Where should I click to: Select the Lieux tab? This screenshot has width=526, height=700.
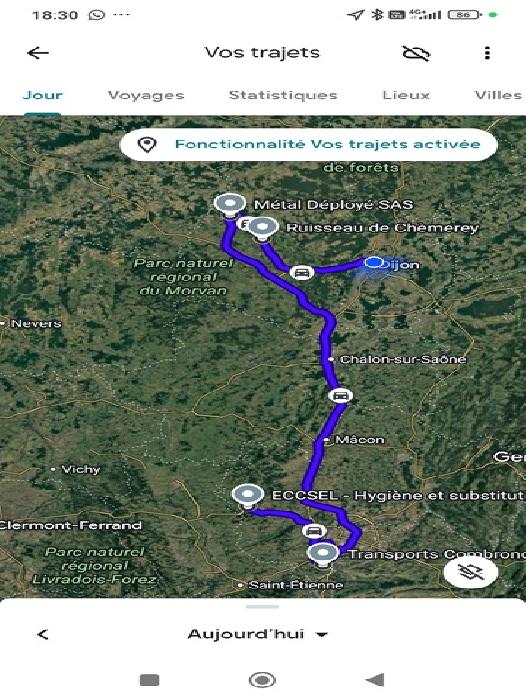coord(406,95)
